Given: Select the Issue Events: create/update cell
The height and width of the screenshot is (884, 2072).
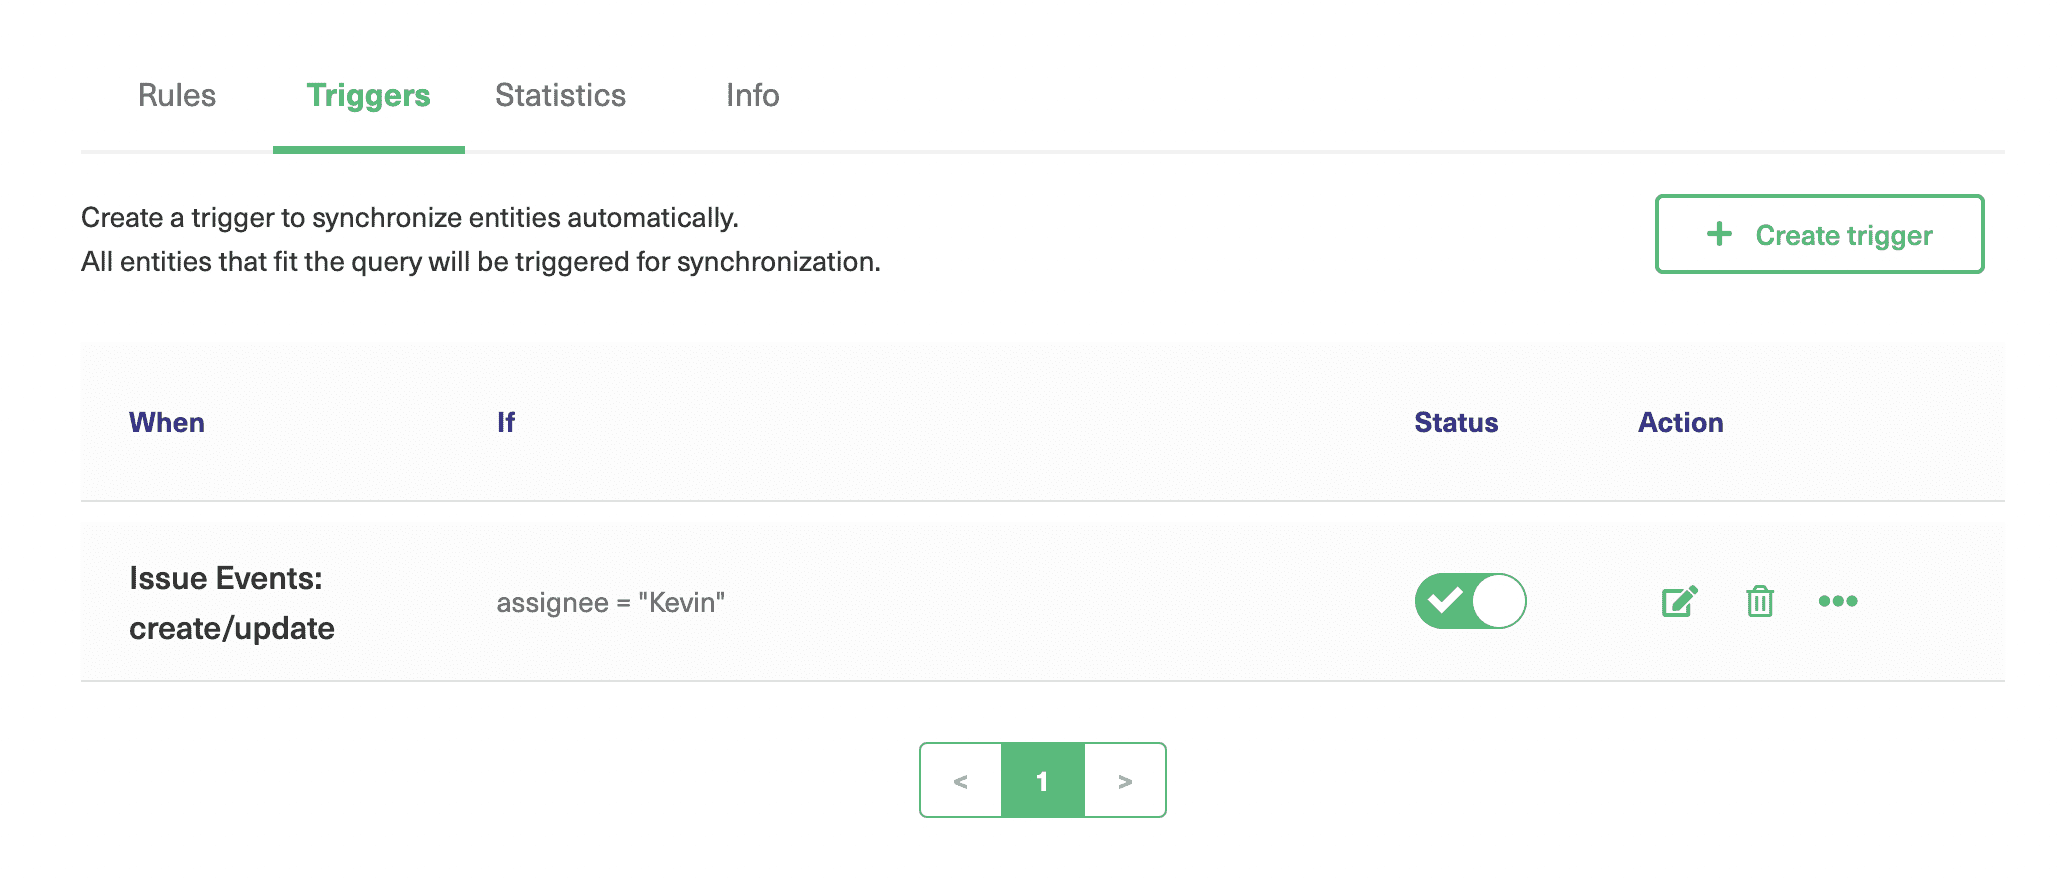Looking at the screenshot, I should coord(232,603).
